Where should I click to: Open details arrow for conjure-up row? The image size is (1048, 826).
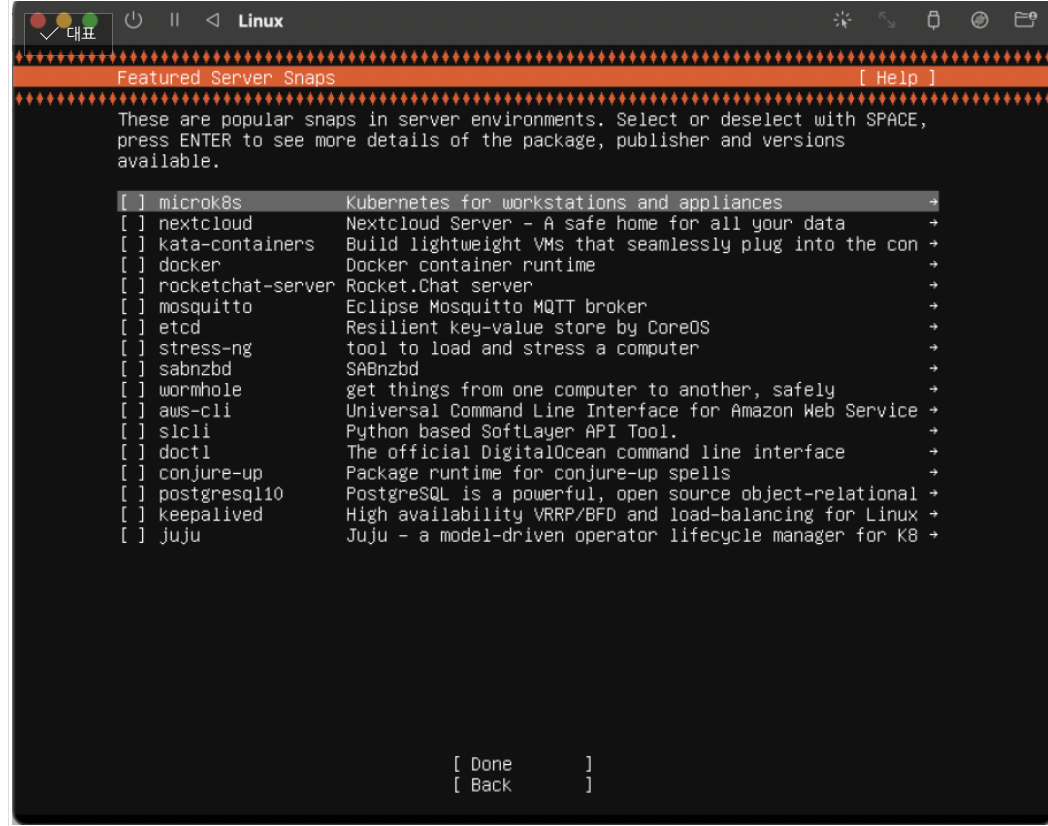(933, 472)
